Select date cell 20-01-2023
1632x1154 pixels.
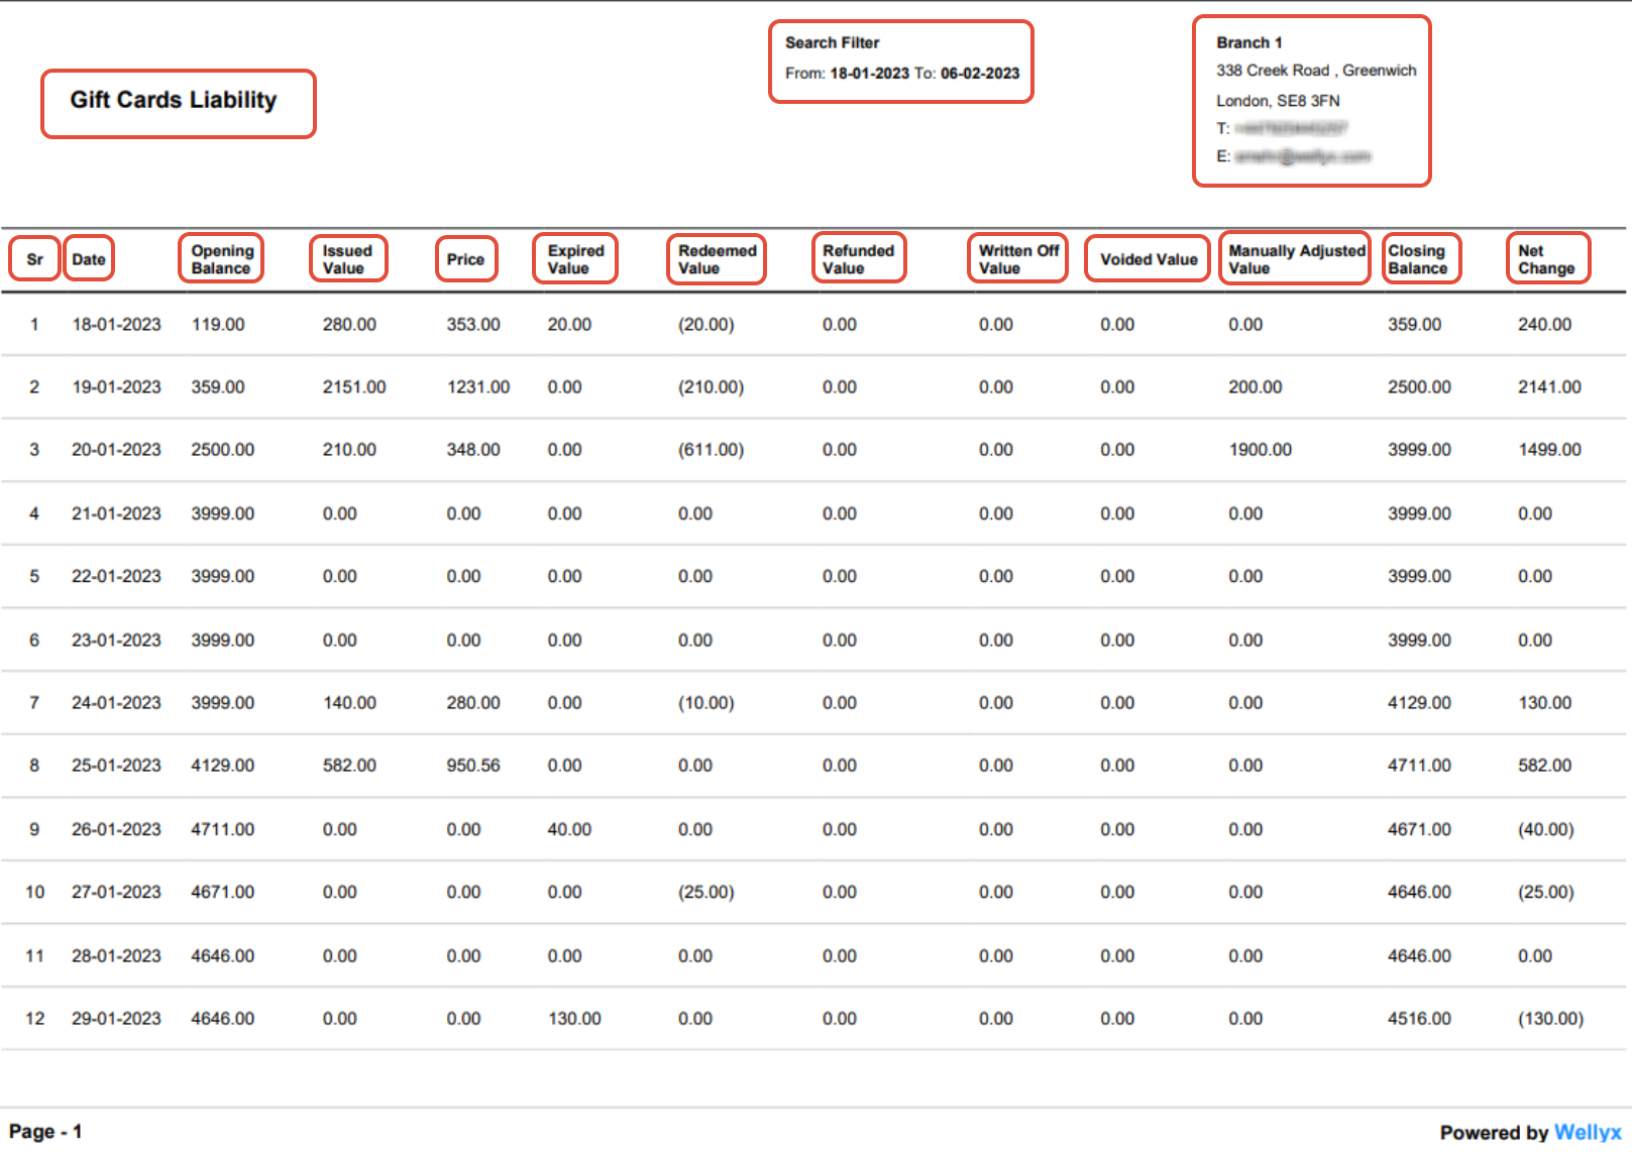click(116, 450)
